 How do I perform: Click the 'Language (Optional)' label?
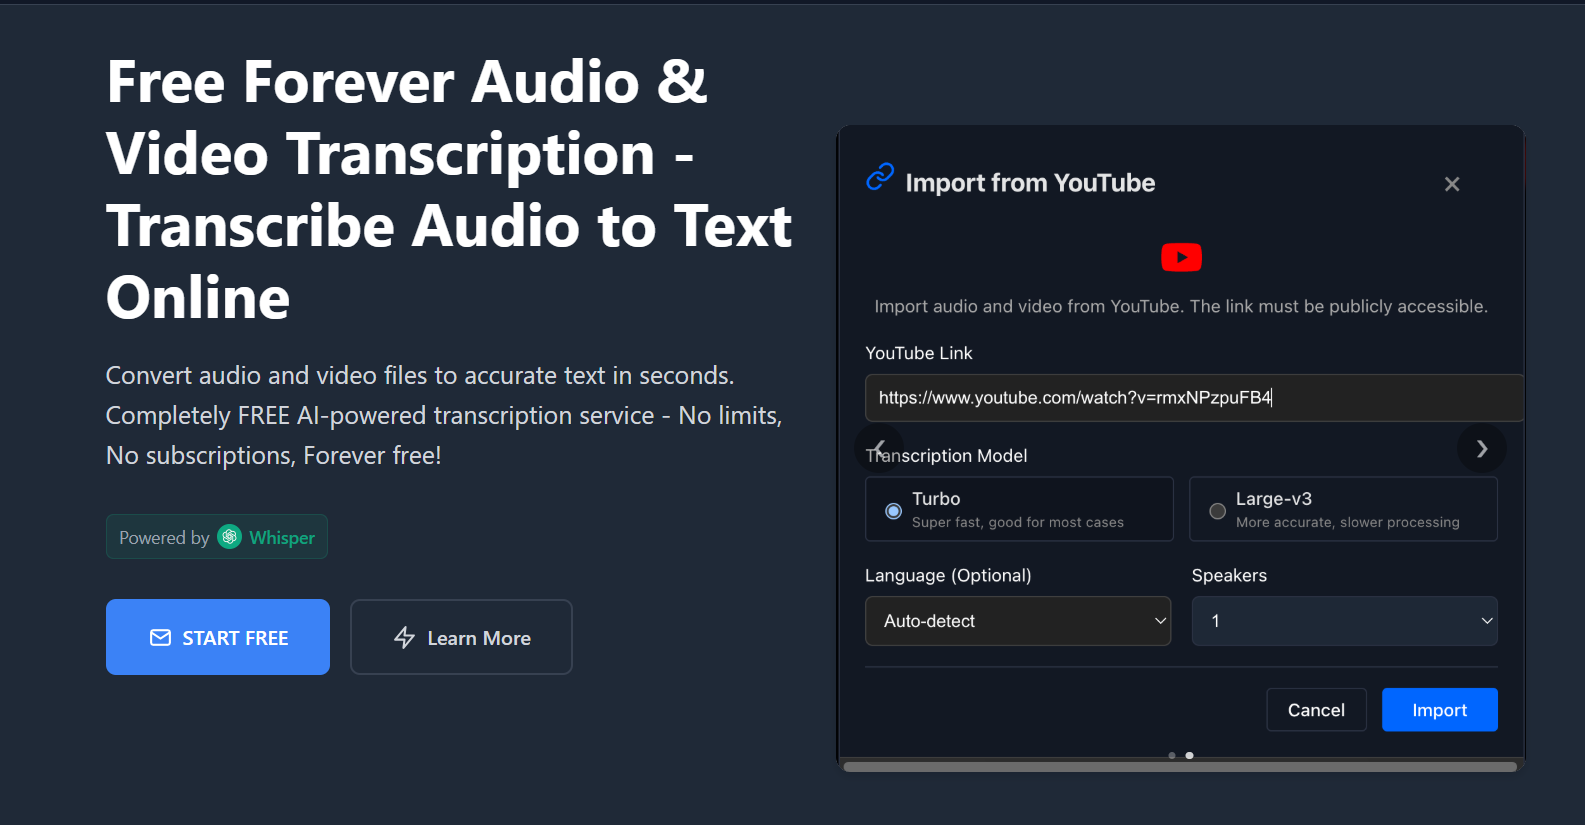(948, 575)
